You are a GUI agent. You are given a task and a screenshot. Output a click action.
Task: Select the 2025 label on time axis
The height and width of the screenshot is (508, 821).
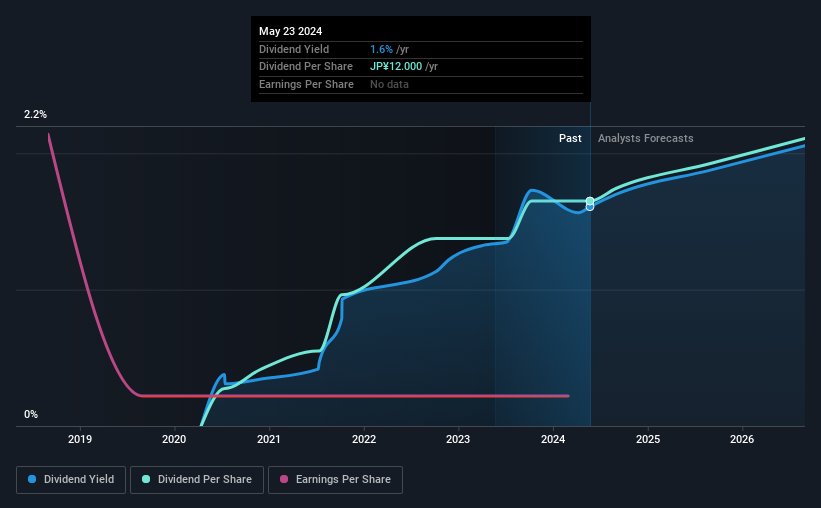648,439
